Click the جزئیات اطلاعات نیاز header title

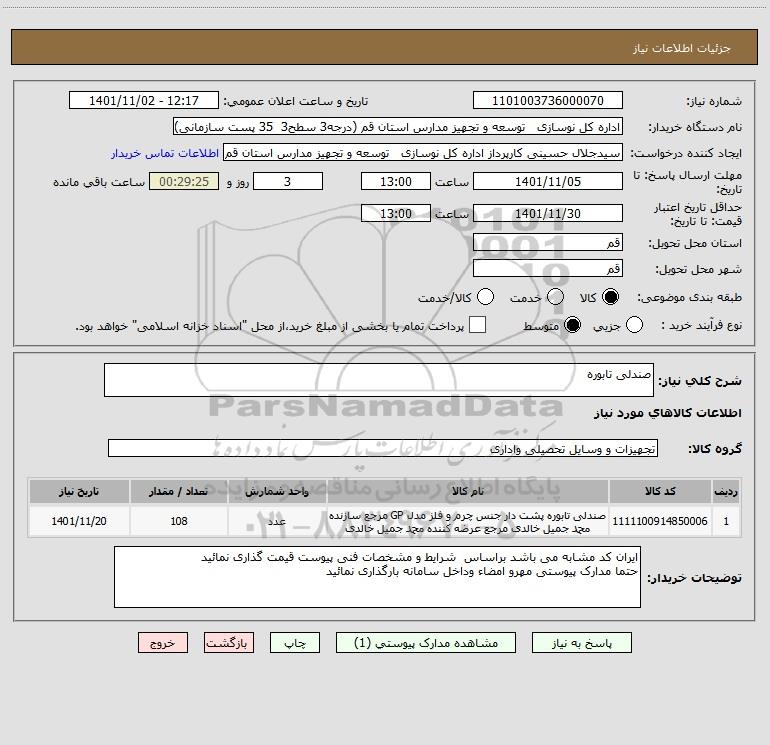682,48
